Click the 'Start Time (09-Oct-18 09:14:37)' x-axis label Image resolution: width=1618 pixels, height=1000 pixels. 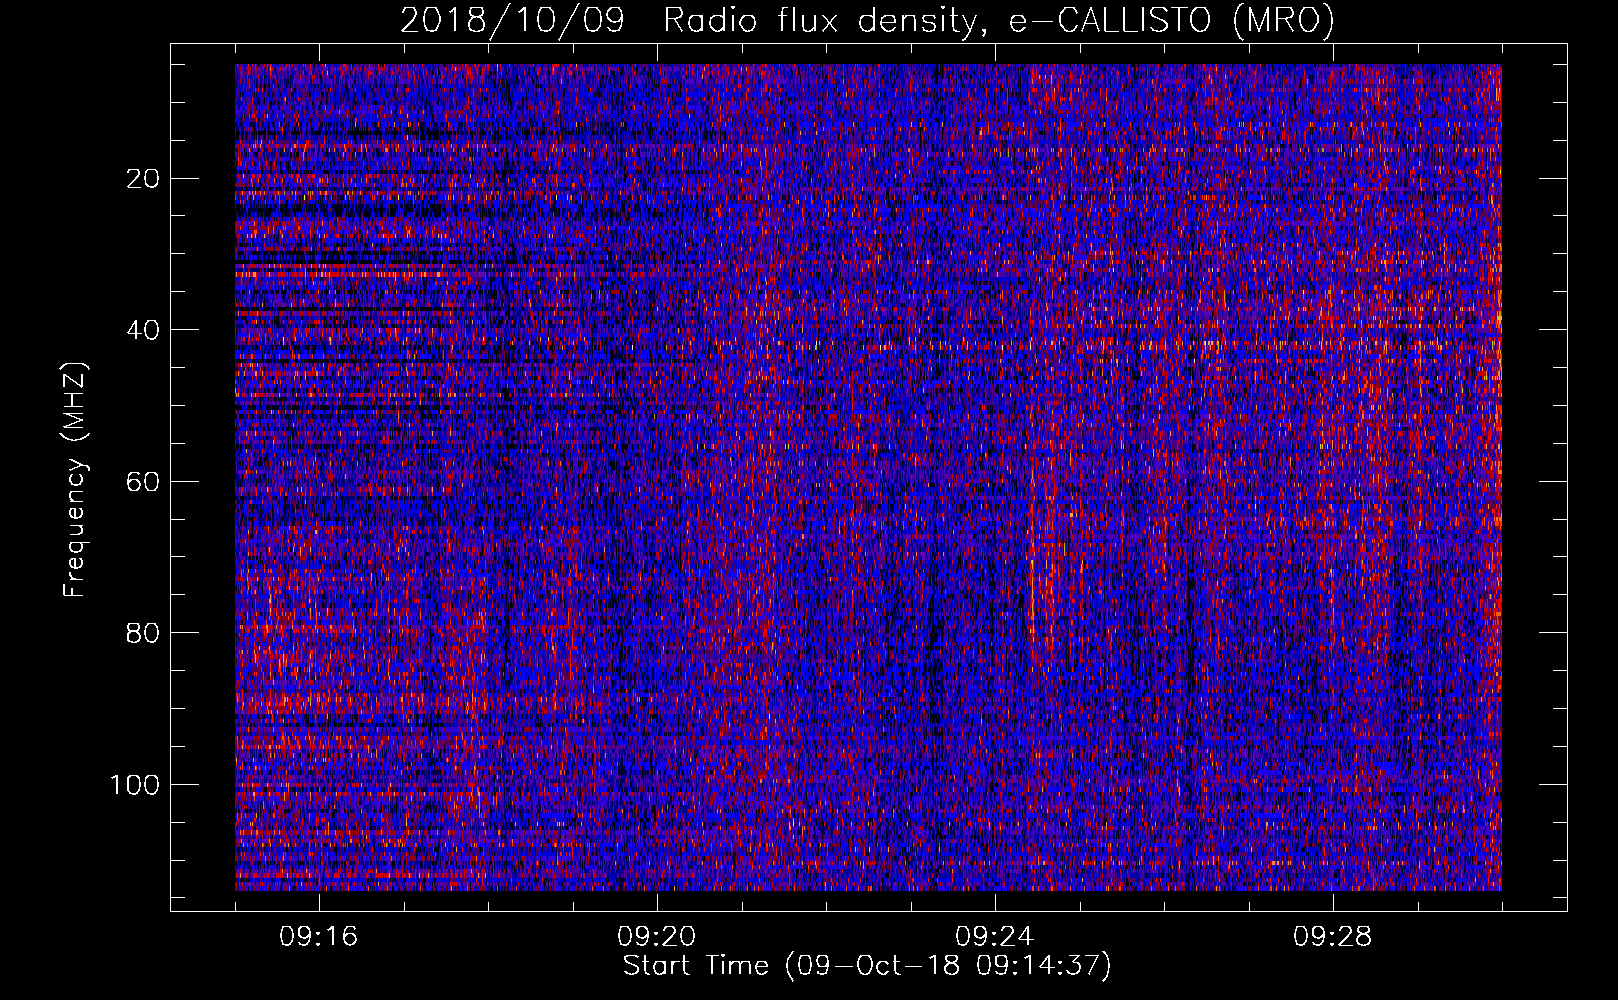pos(867,966)
